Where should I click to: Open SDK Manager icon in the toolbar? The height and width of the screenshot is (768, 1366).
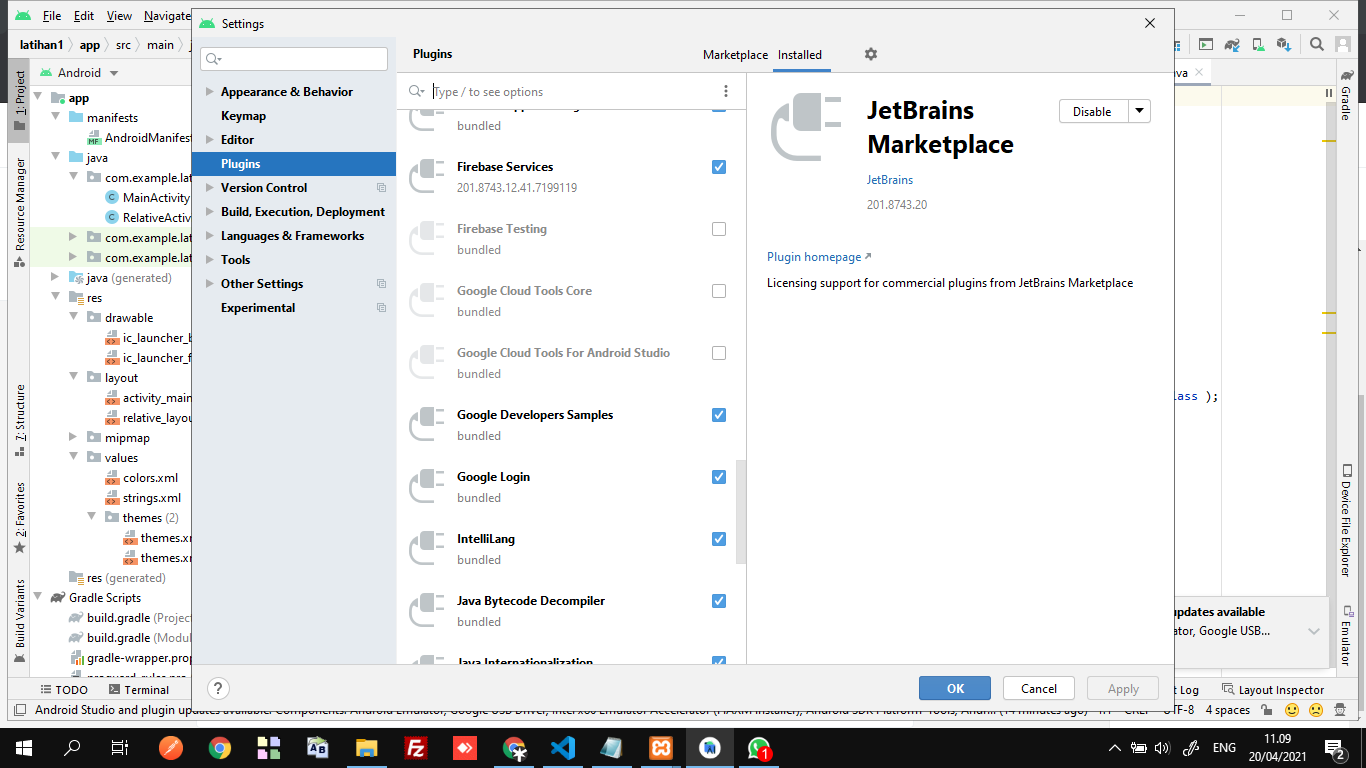[1285, 44]
